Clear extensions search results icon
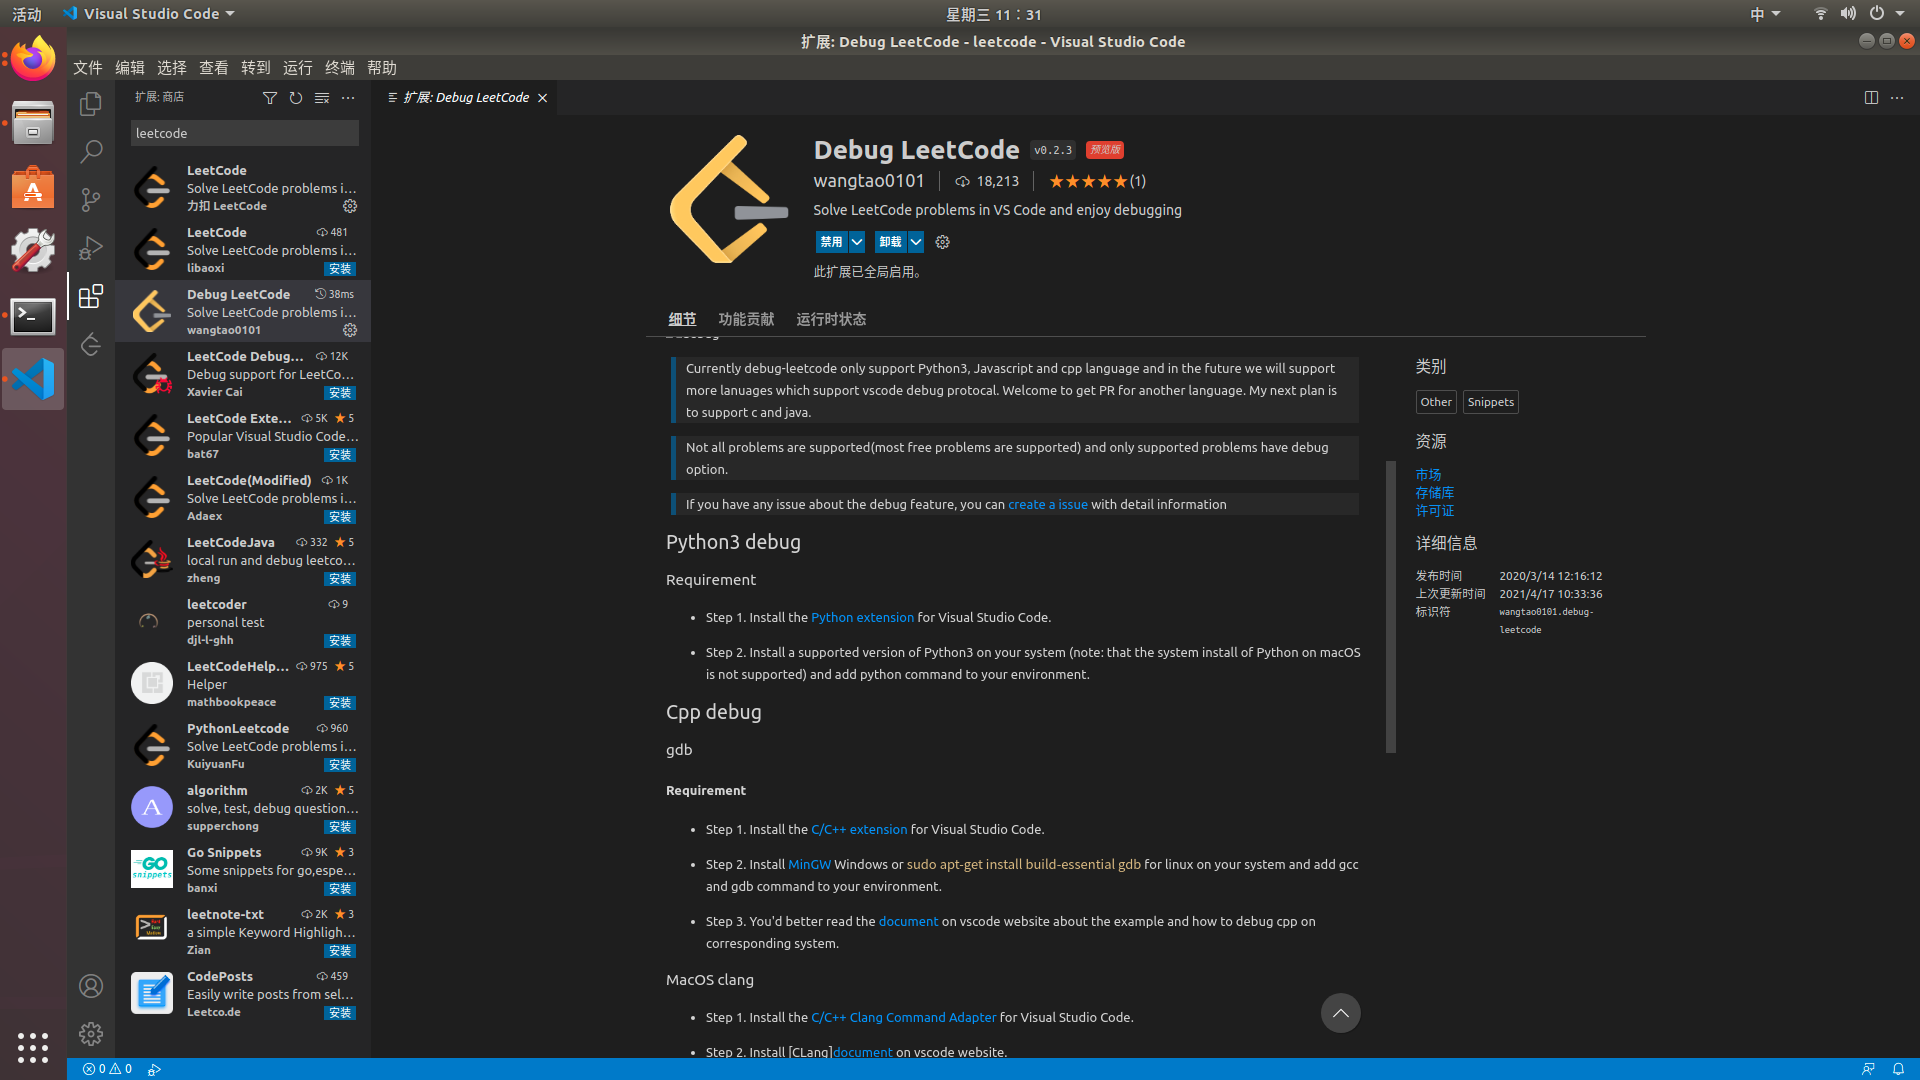Screen dimensions: 1920x1080 322,98
